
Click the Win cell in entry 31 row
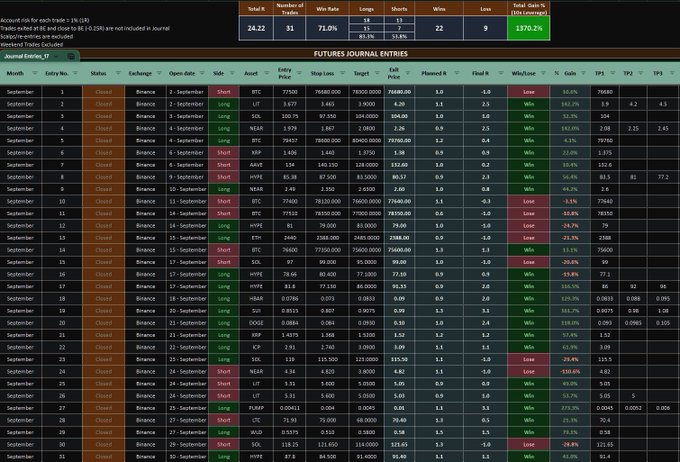(529, 456)
